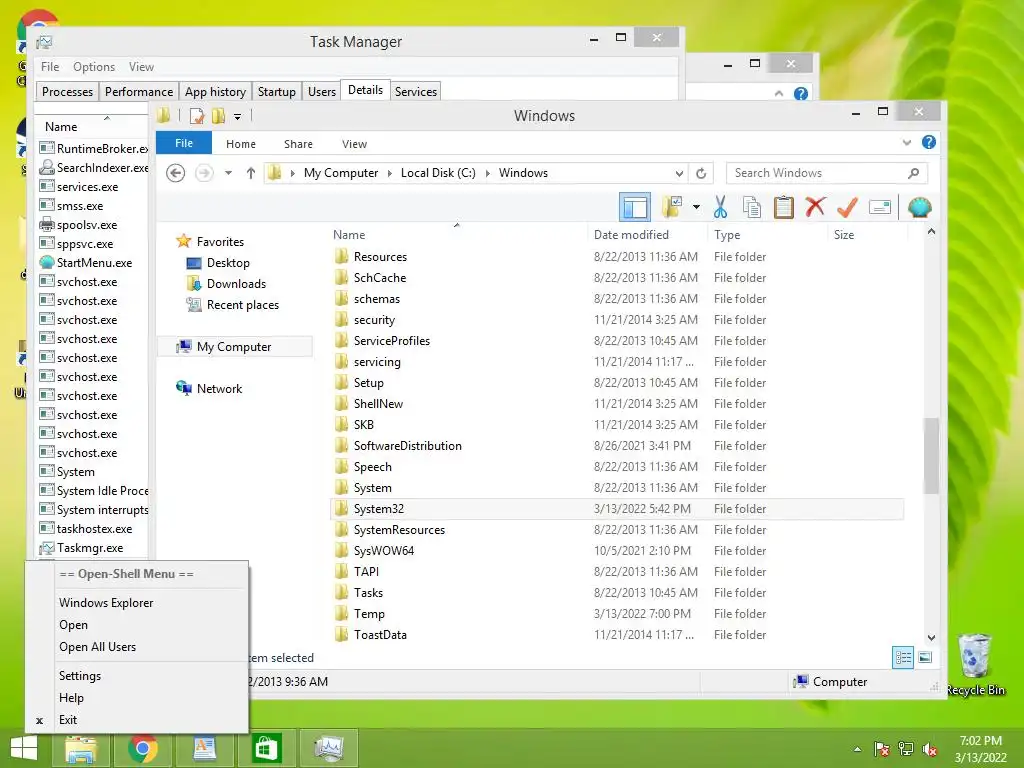Image resolution: width=1024 pixels, height=768 pixels.
Task: Switch to Task Manager Services tab
Action: click(415, 91)
